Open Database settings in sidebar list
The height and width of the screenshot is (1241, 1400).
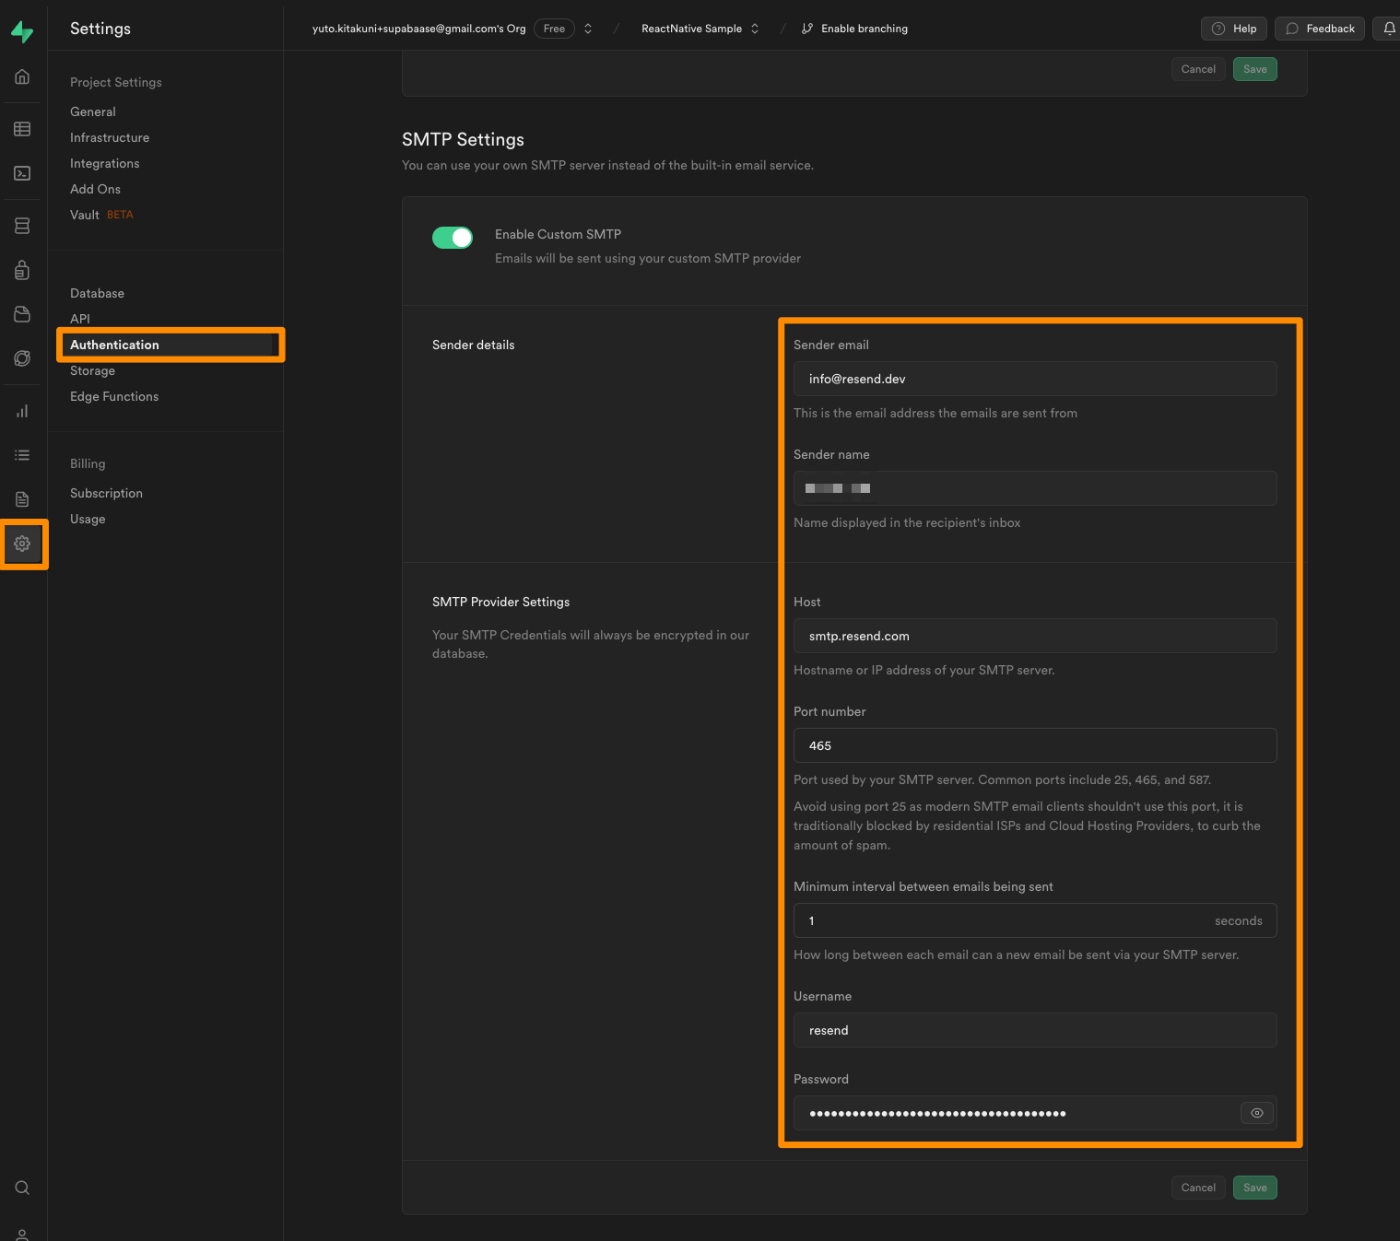pos(97,293)
